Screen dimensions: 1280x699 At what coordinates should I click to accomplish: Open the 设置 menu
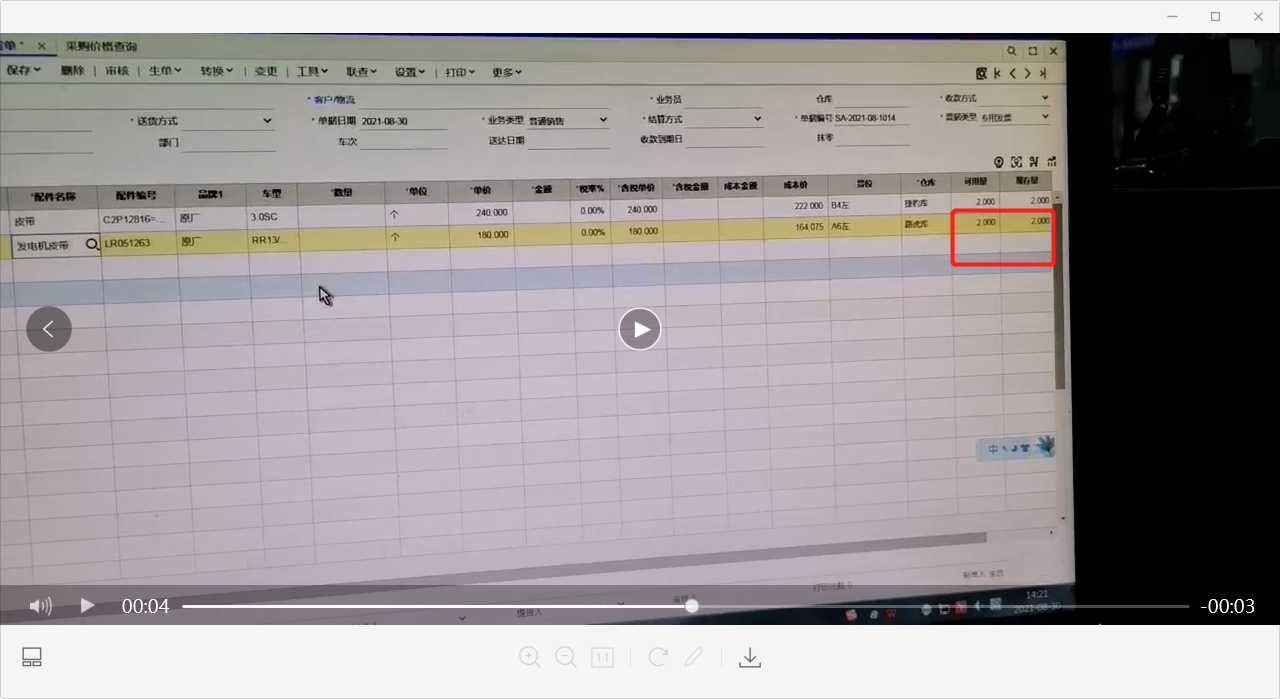[409, 72]
